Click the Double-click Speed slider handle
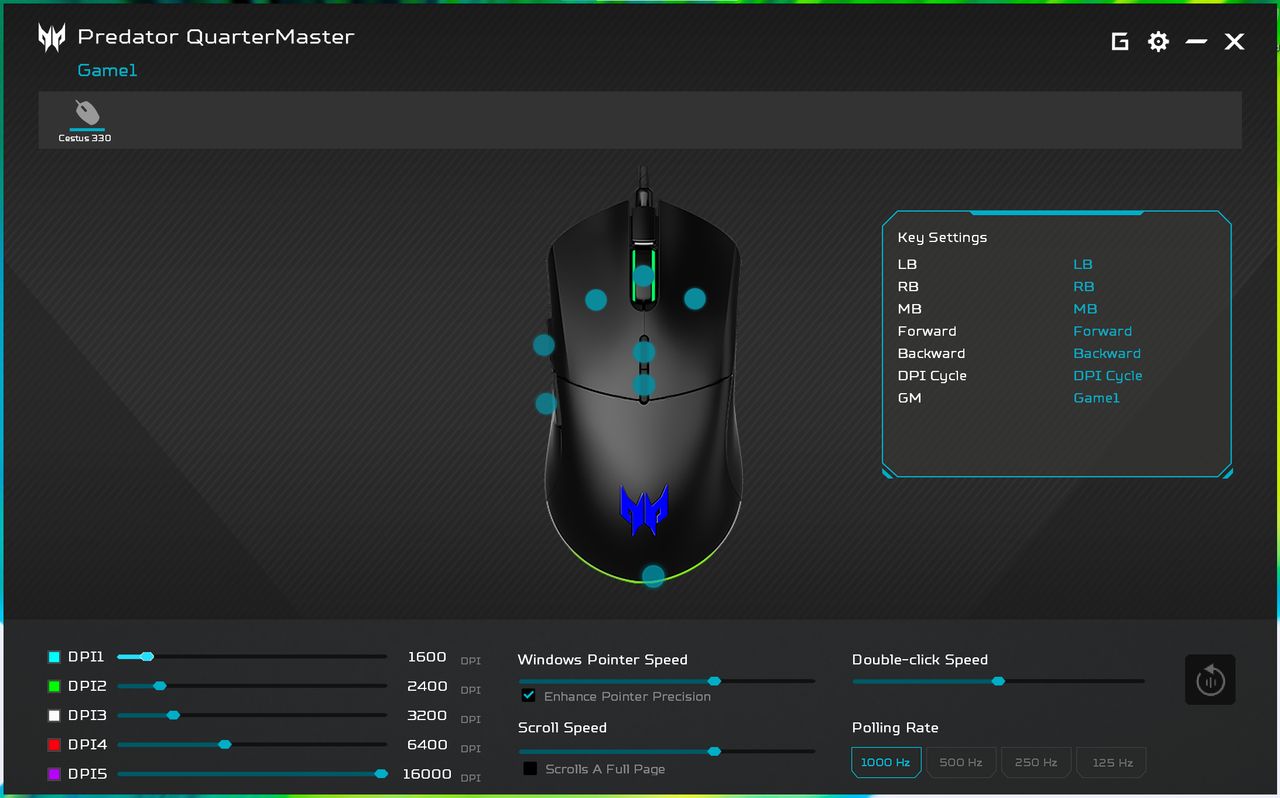This screenshot has height=798, width=1280. pyautogui.click(x=998, y=681)
